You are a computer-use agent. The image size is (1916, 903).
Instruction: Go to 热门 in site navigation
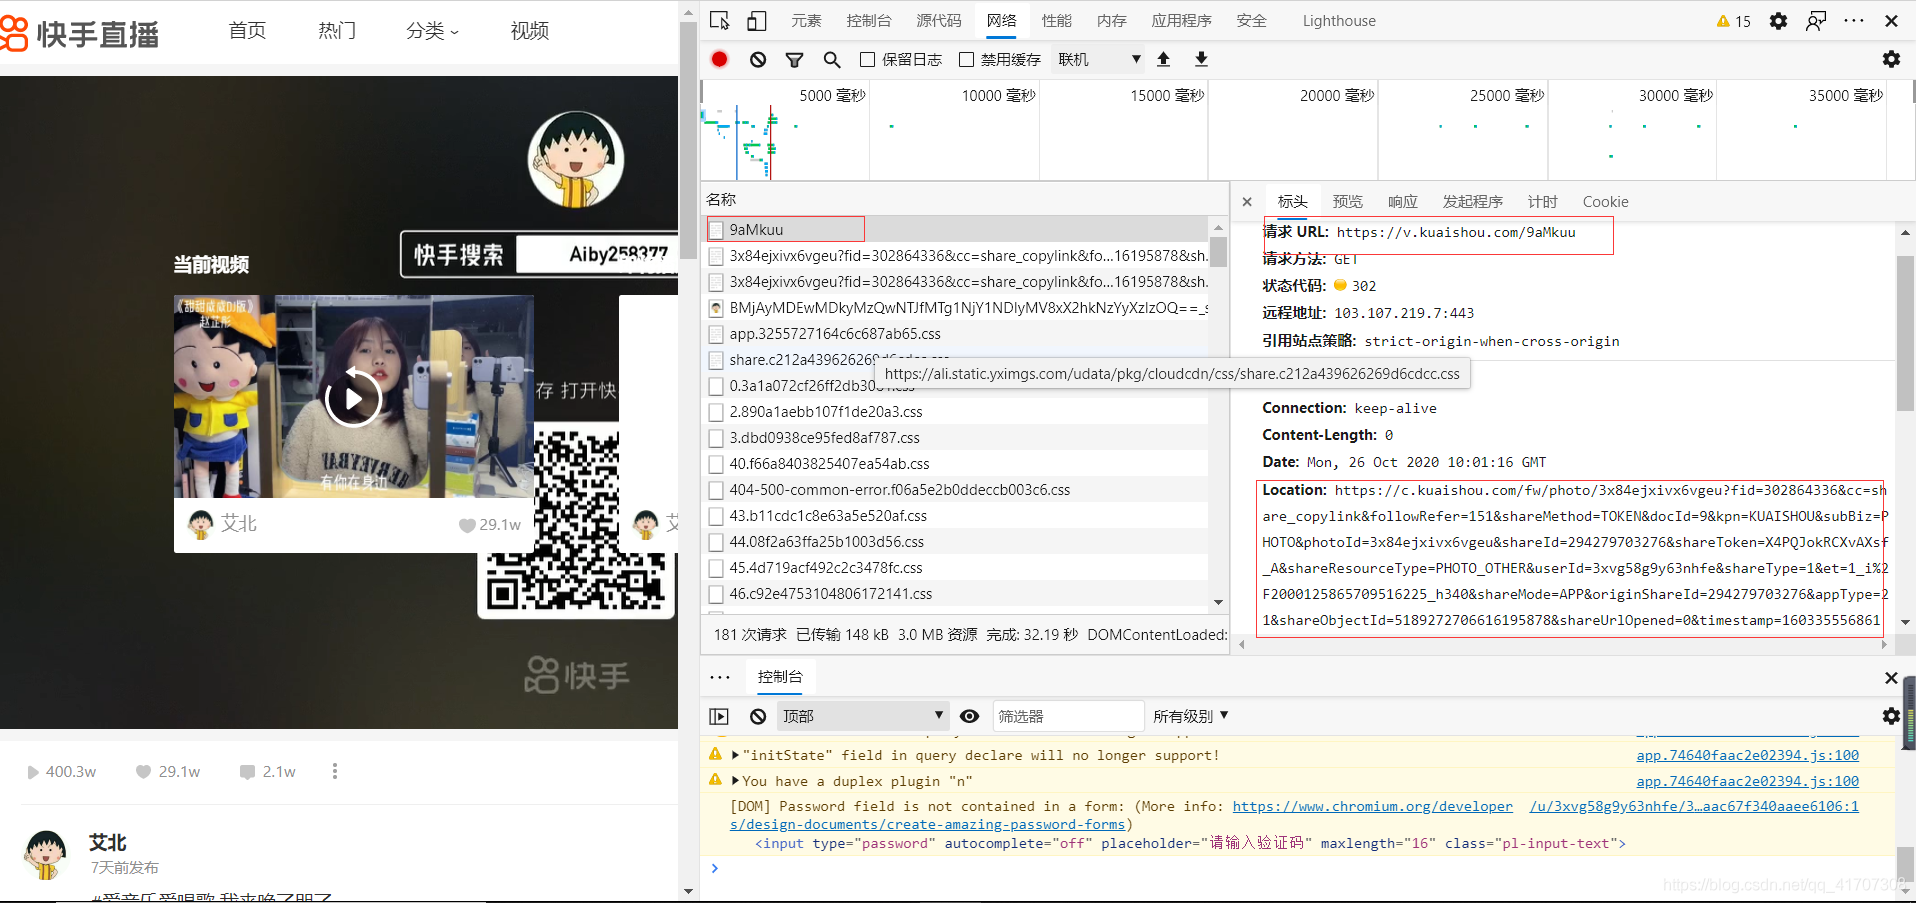pos(337,31)
